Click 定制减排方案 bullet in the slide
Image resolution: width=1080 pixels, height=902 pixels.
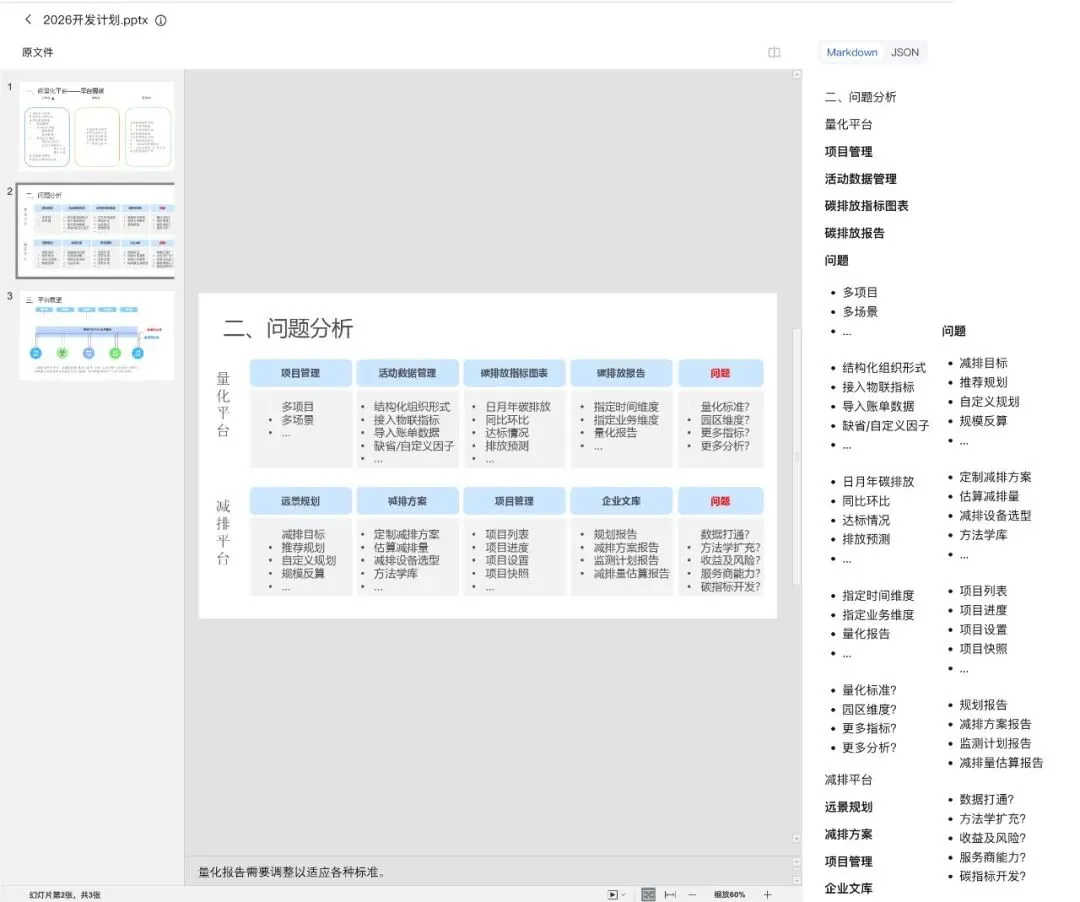point(406,534)
